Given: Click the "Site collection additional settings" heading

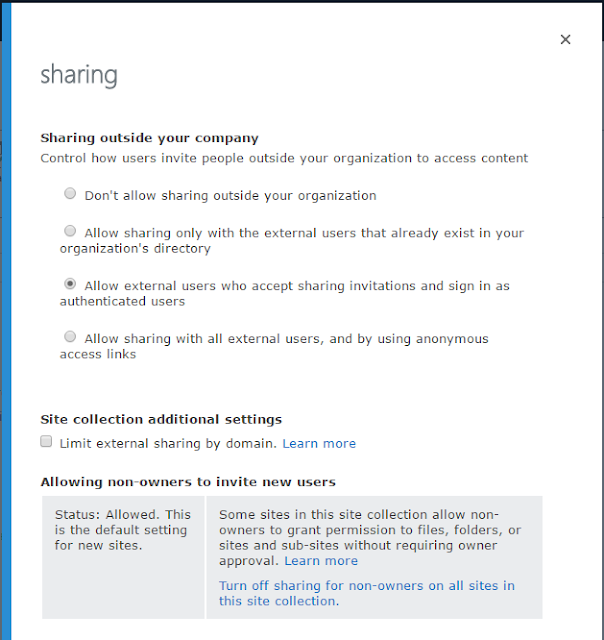Looking at the screenshot, I should pos(161,420).
